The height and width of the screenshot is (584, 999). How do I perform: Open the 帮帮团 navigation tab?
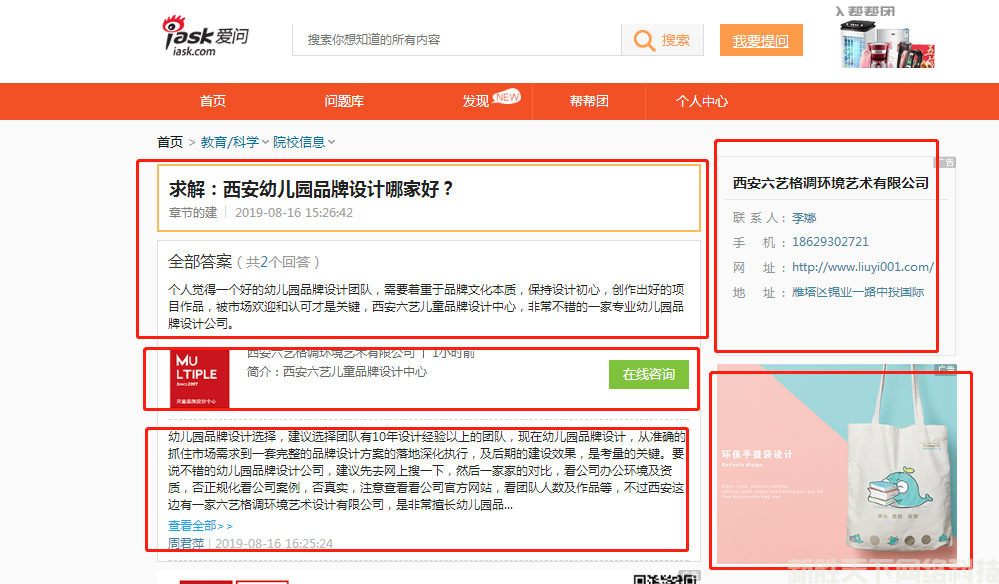tap(589, 101)
